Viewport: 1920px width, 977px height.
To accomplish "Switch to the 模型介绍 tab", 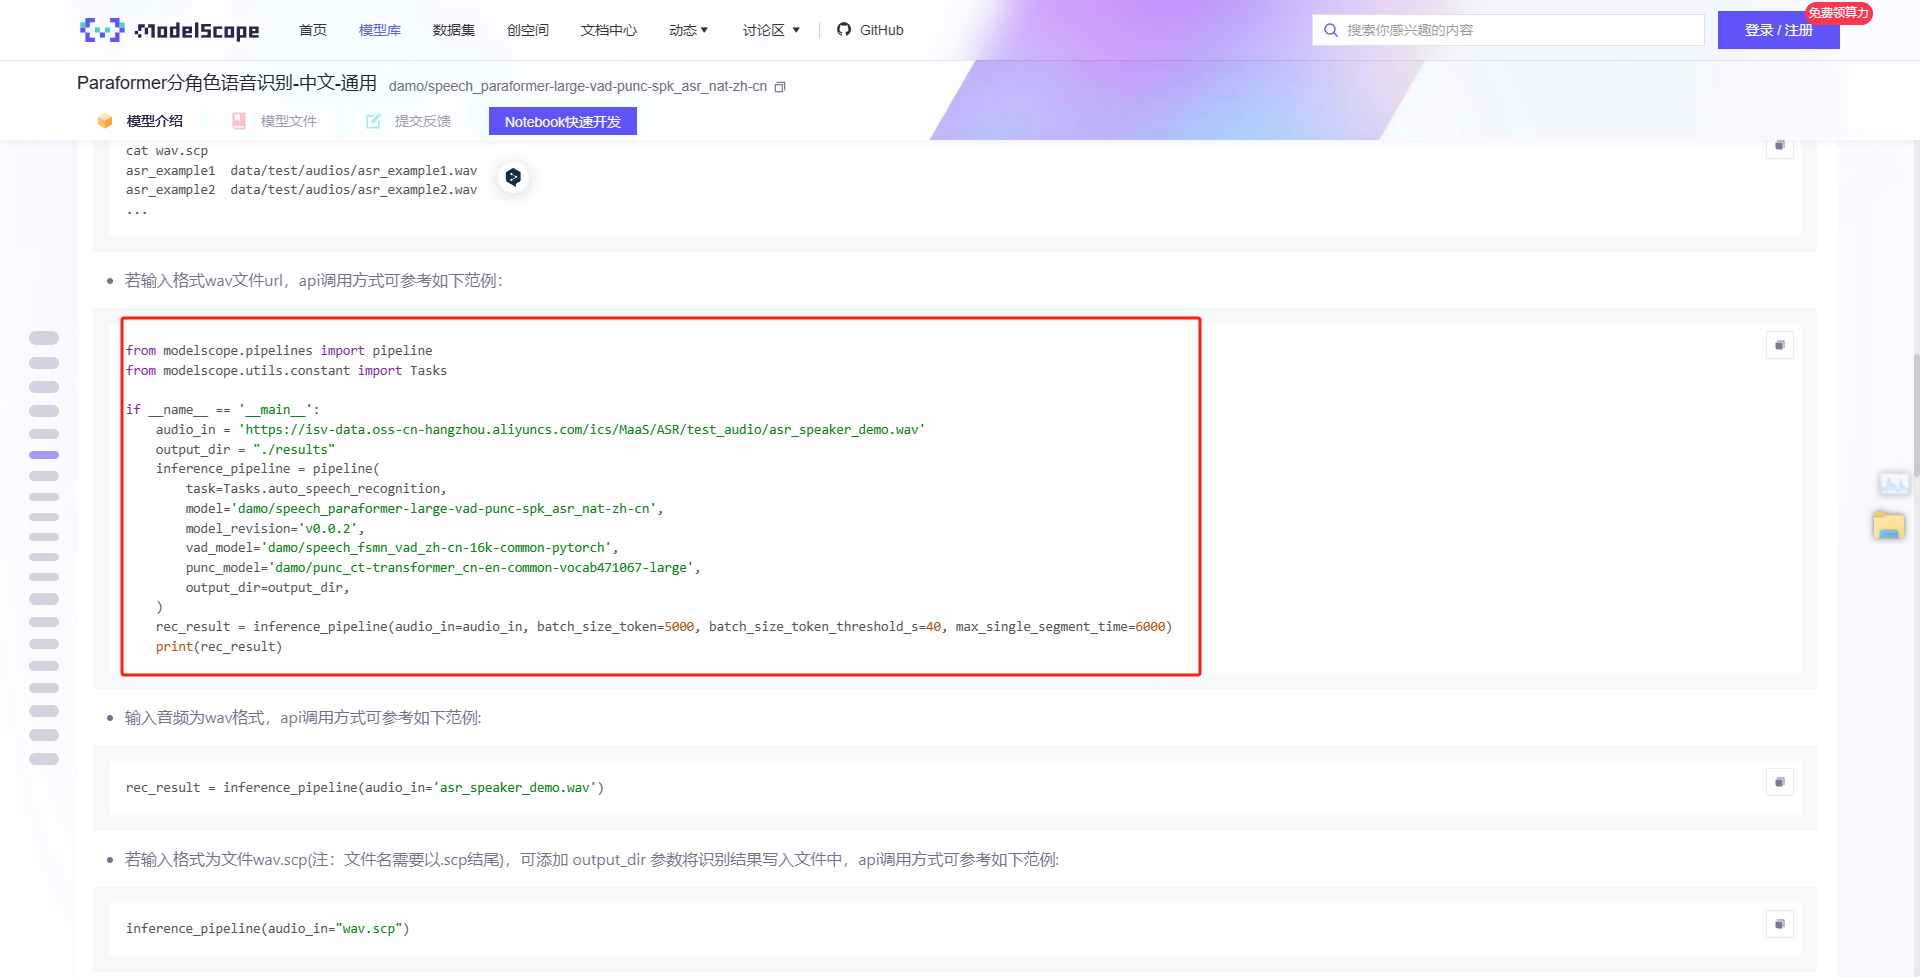I will point(140,121).
